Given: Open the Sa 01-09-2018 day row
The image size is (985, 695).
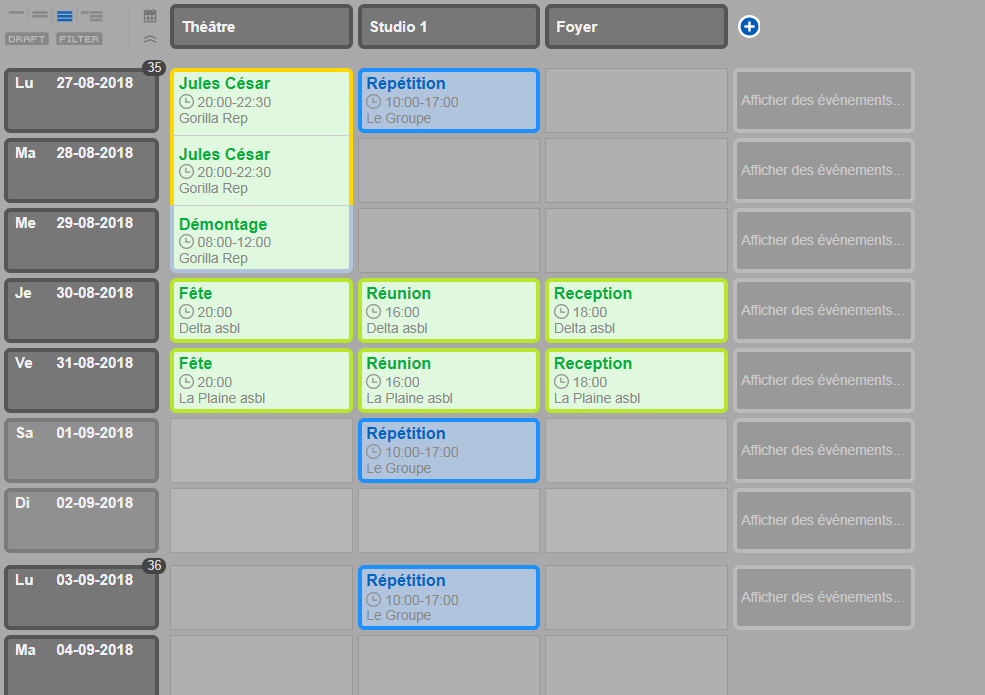Looking at the screenshot, I should tap(81, 450).
